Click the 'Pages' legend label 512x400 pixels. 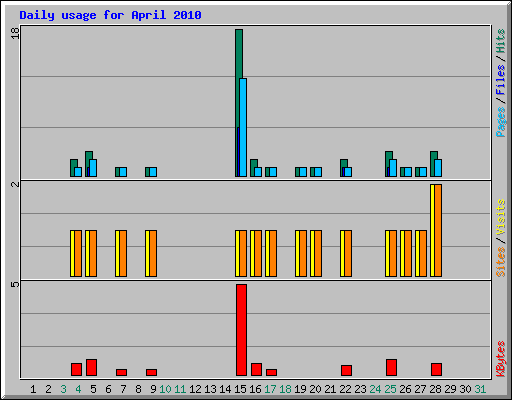click(x=501, y=122)
